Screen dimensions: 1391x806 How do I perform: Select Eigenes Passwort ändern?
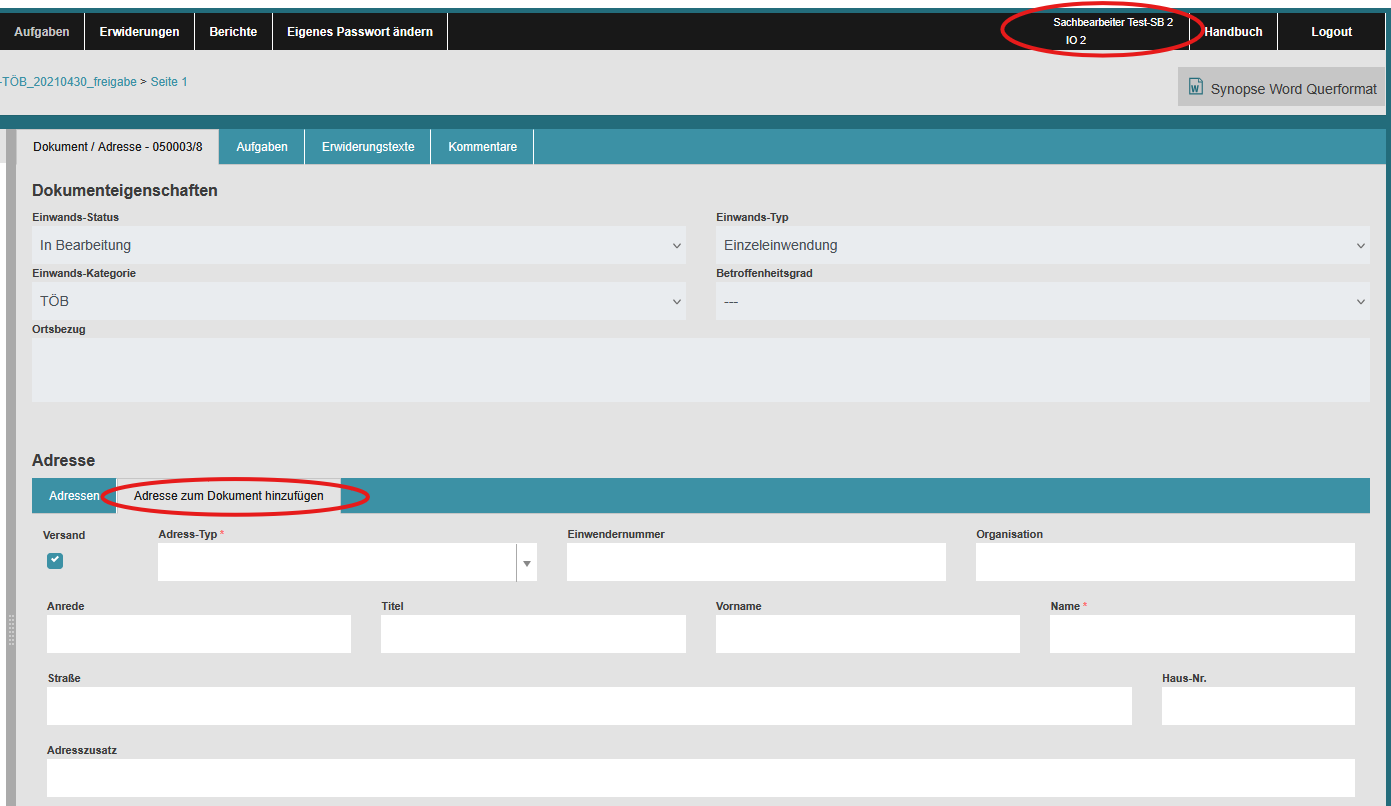click(360, 32)
